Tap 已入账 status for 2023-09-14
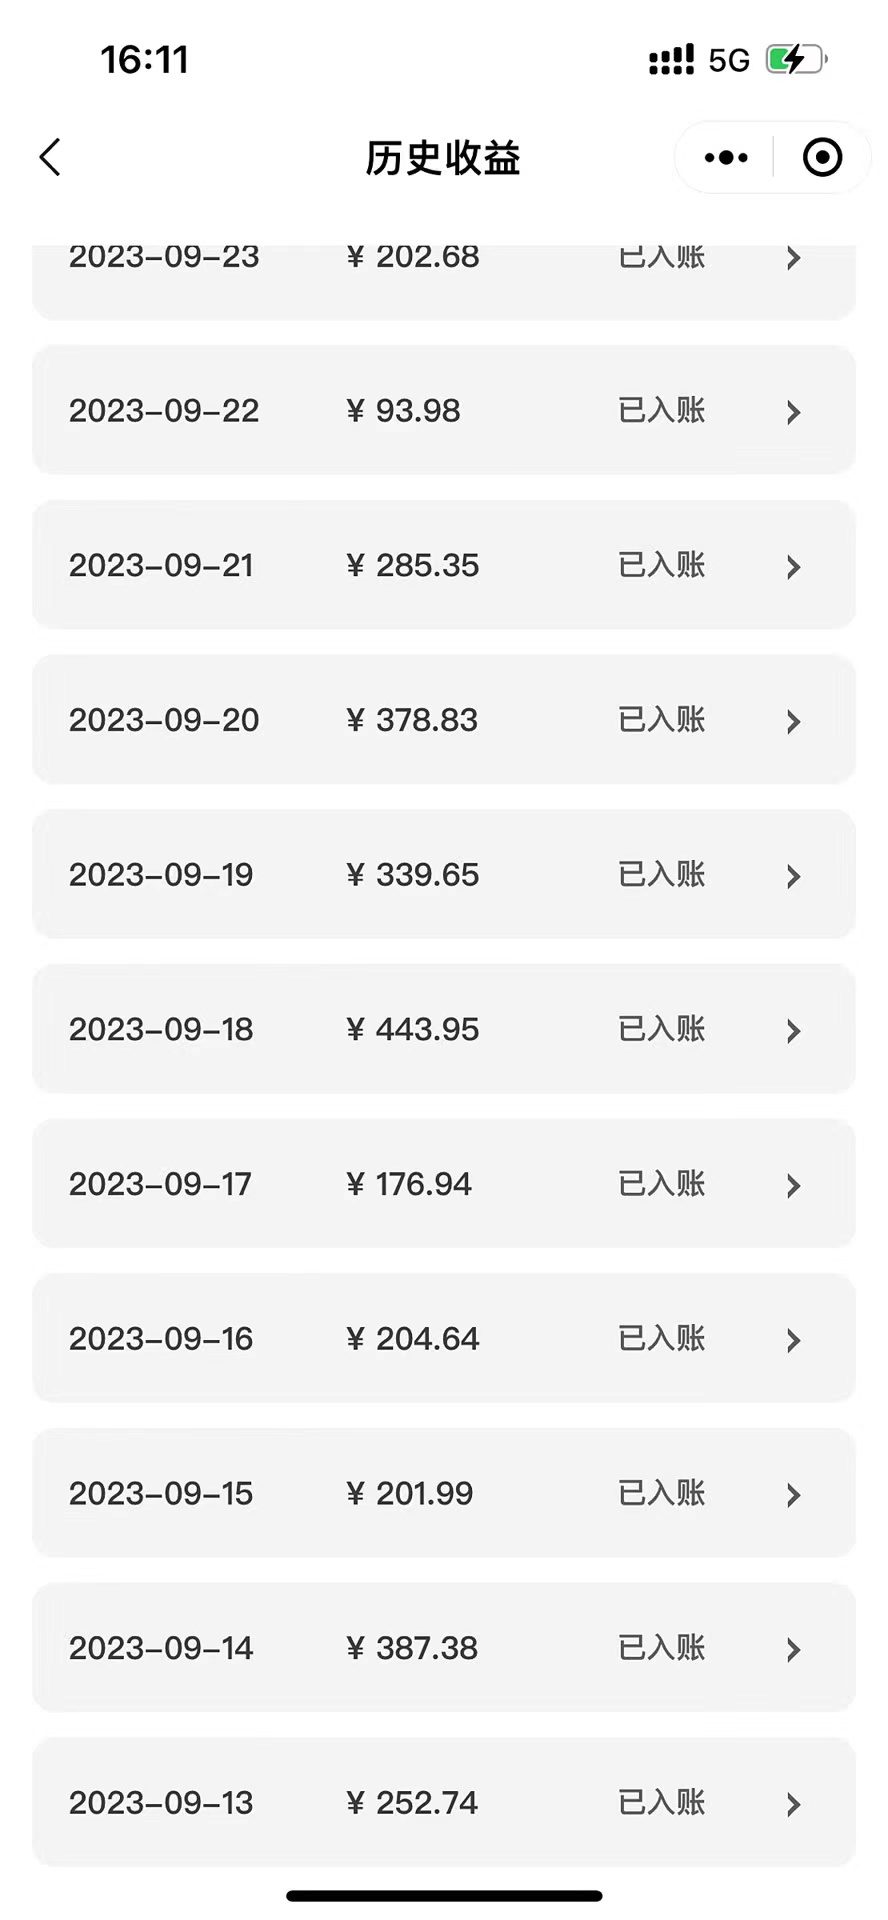 (x=662, y=1648)
